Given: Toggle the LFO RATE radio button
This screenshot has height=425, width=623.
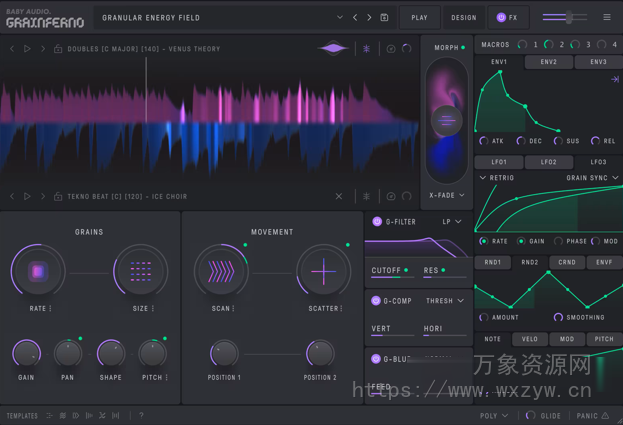Looking at the screenshot, I should click(x=484, y=241).
